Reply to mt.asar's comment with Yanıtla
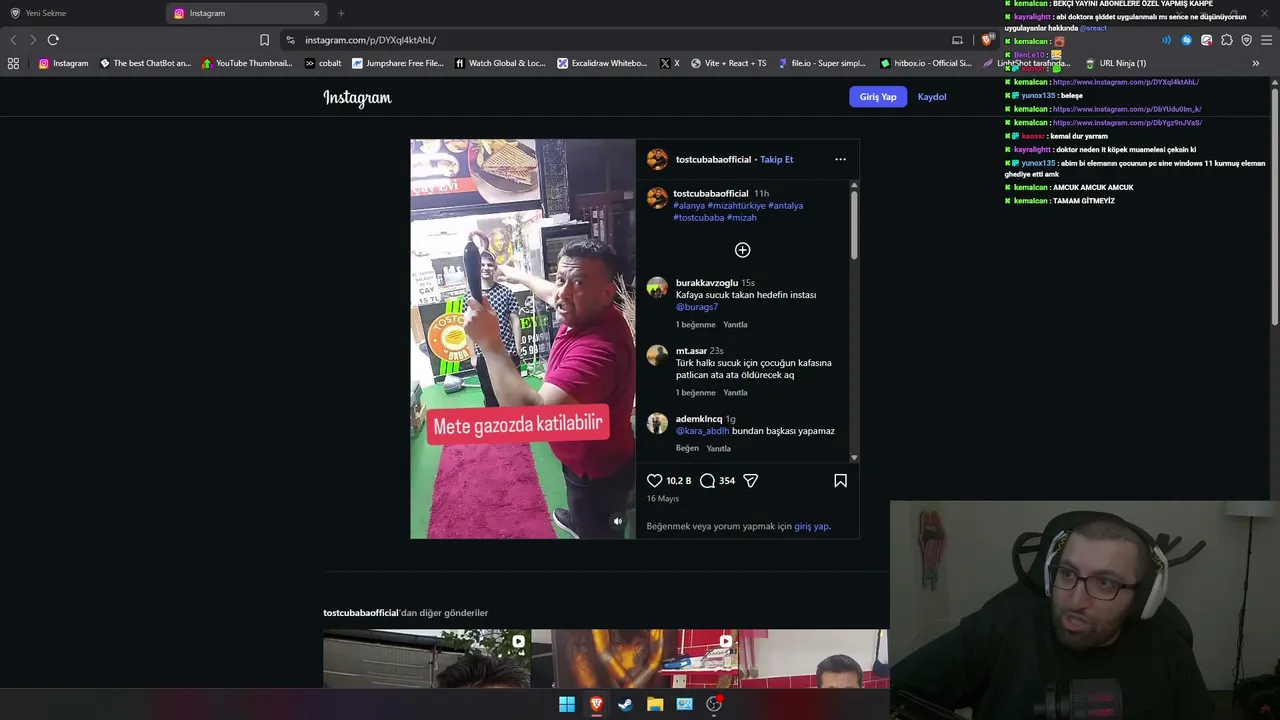 click(x=735, y=393)
